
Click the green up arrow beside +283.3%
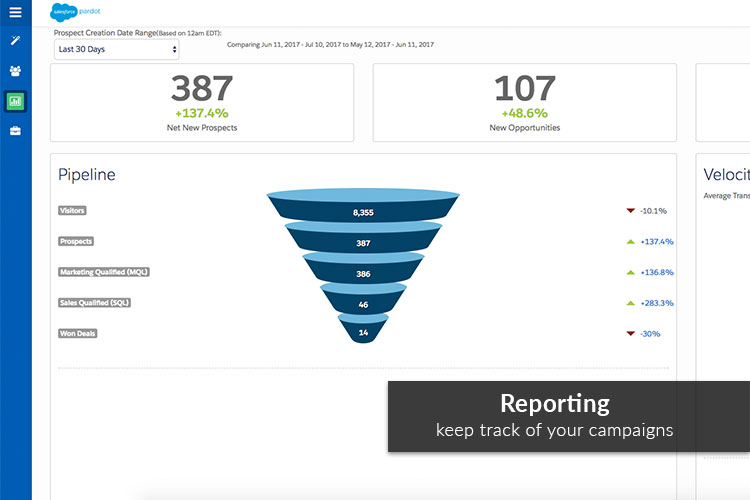630,303
